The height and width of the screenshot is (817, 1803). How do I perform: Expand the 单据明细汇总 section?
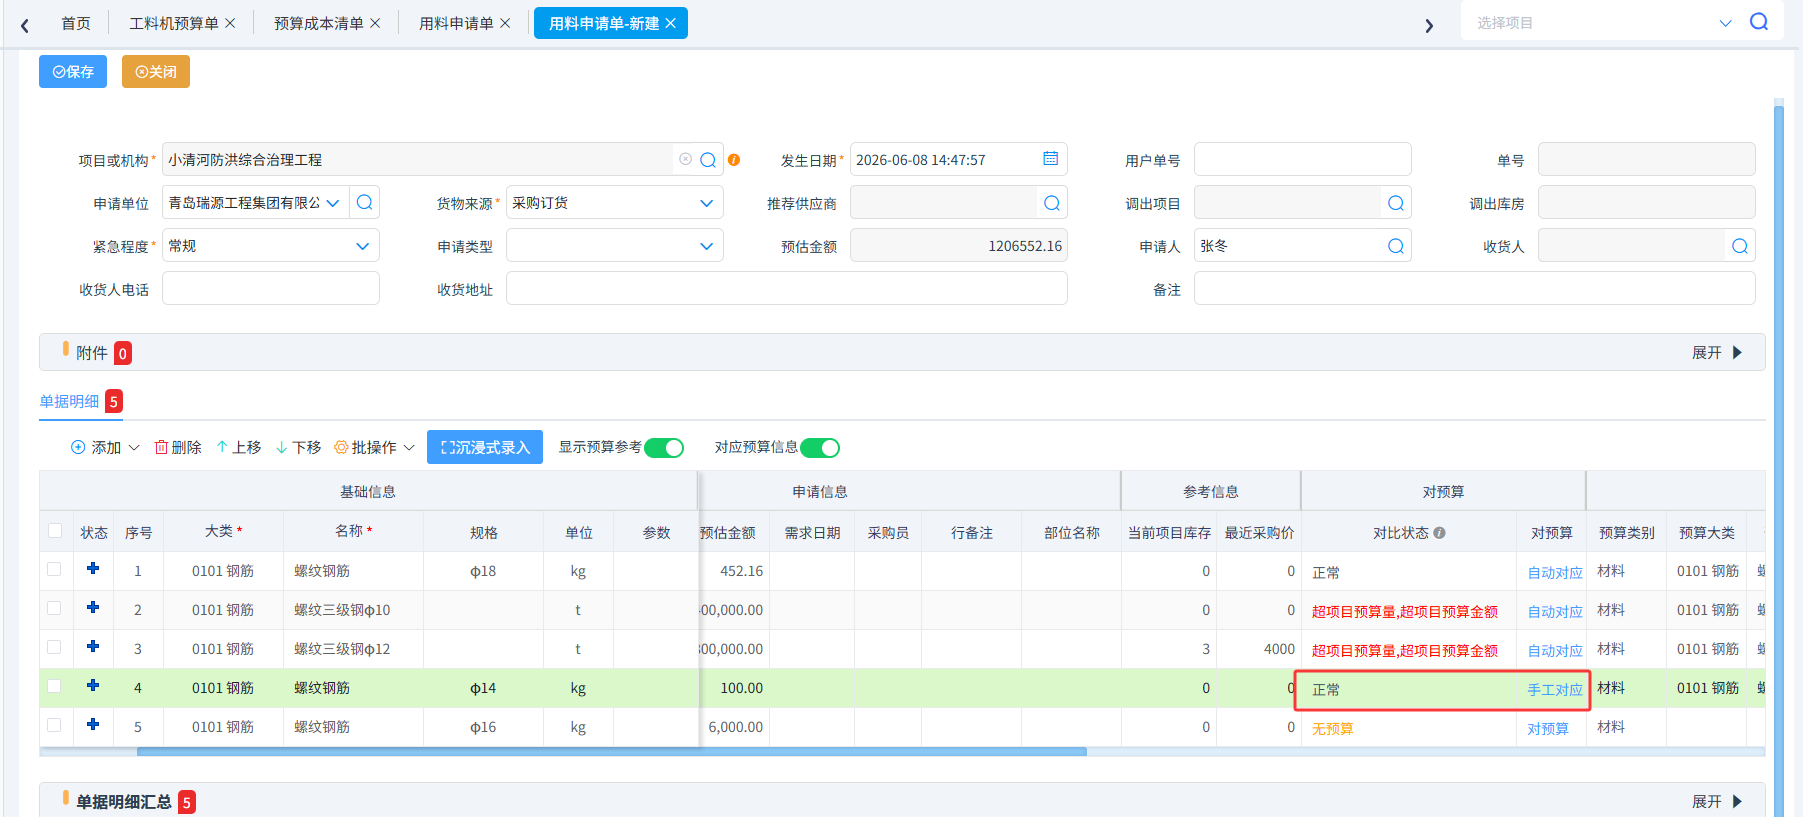[1717, 802]
